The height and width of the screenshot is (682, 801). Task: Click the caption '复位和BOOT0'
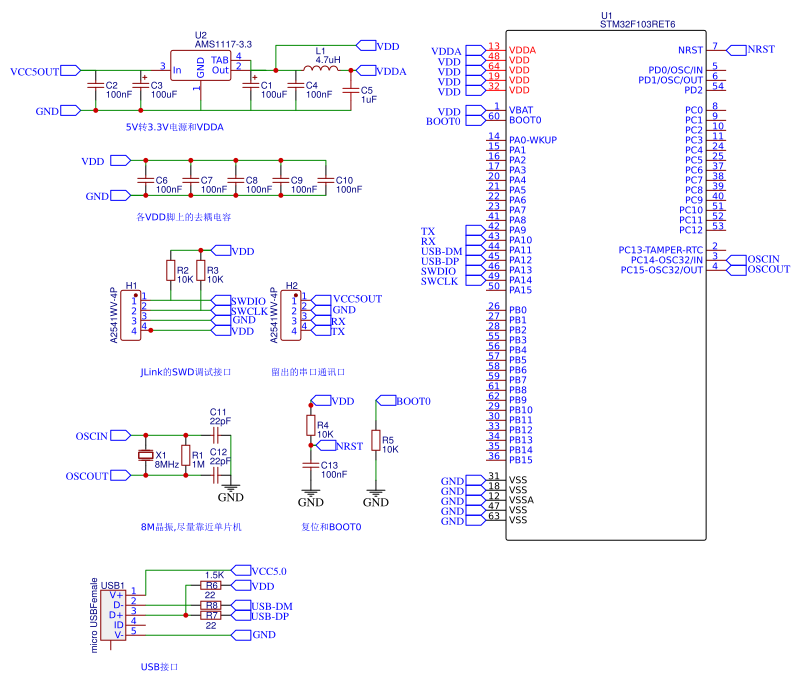pos(332,527)
